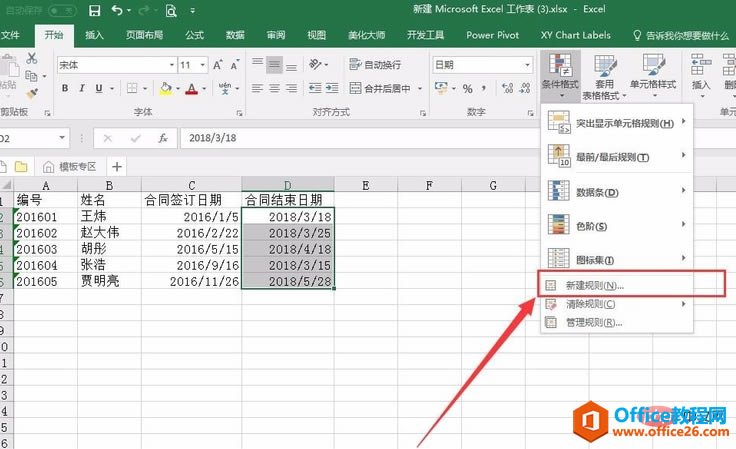
Task: Click the italic I formatting icon
Action: (x=84, y=88)
